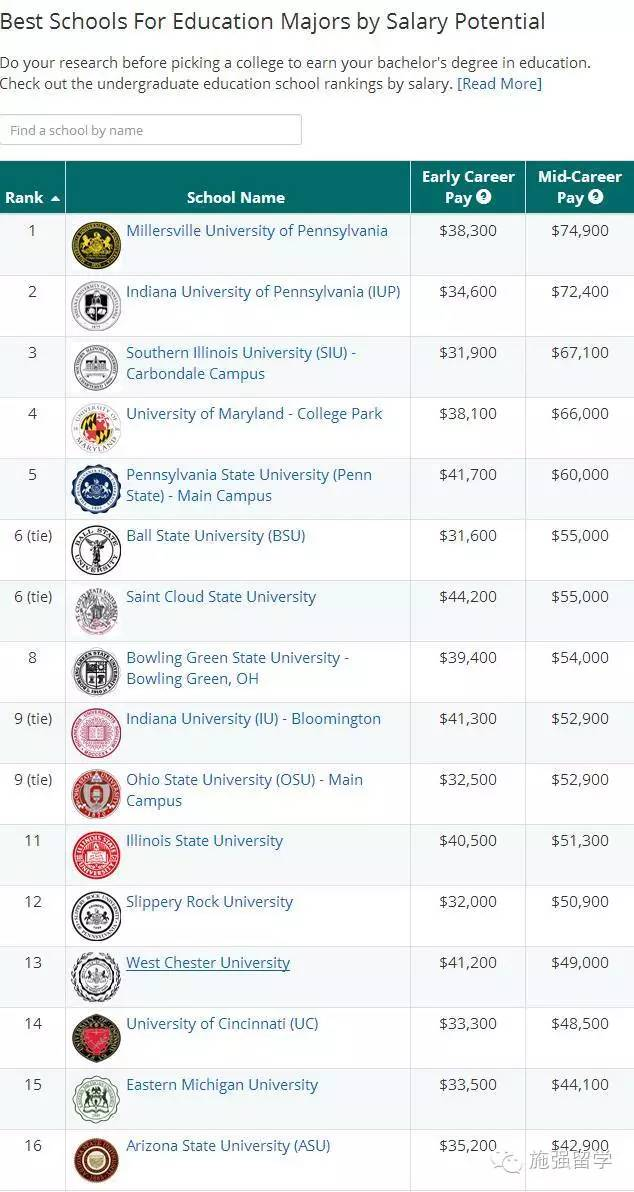Screen dimensions: 634x1192
Task: Click Early Career Pay help question icon
Action: [483, 198]
